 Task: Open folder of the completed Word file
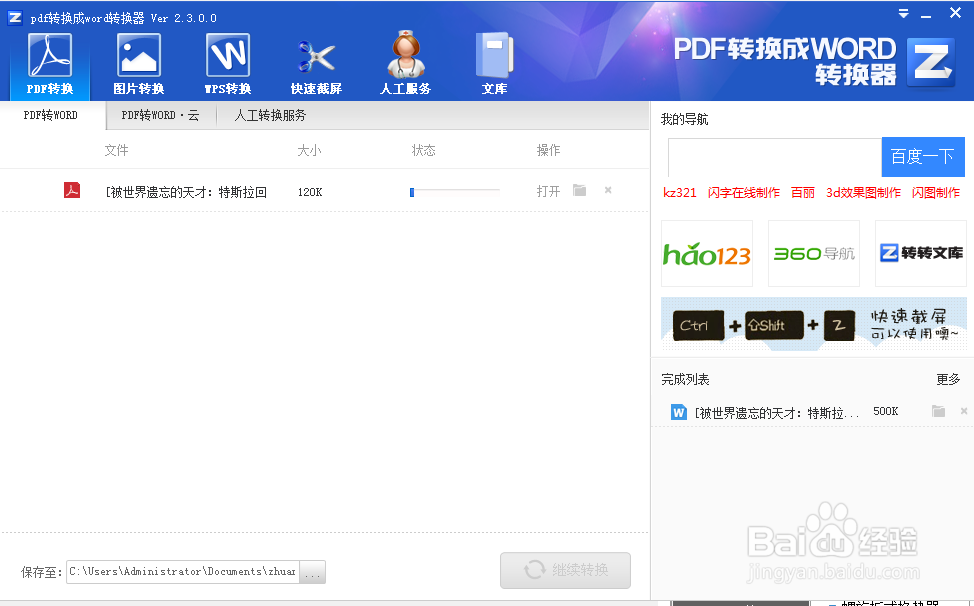[x=938, y=411]
